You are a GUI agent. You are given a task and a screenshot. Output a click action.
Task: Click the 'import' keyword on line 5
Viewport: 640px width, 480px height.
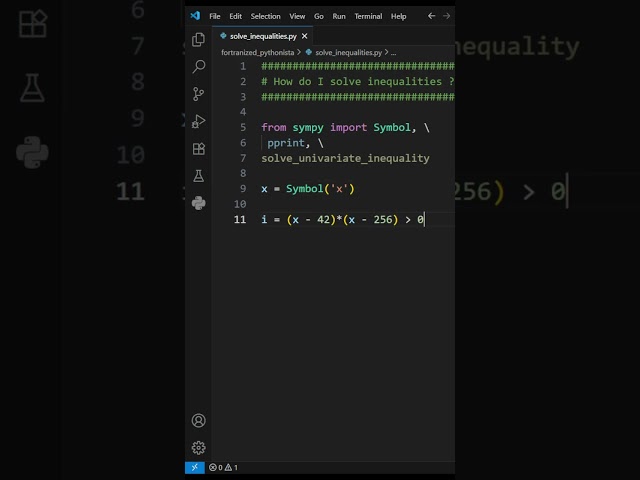tap(349, 128)
